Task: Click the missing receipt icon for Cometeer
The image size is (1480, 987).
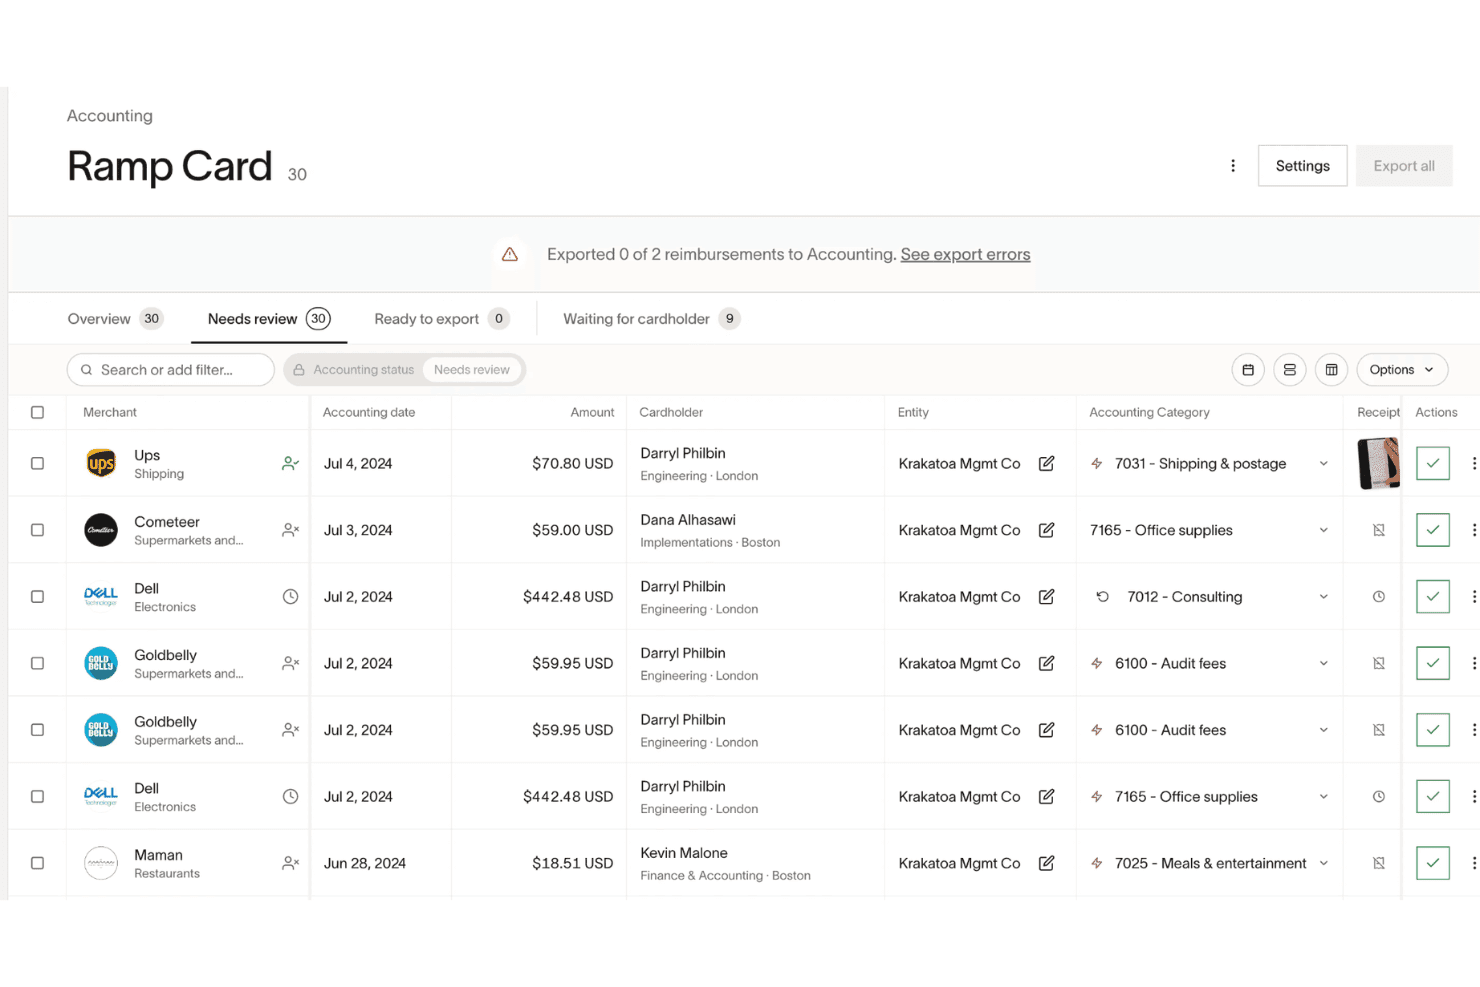Action: pos(1379,530)
